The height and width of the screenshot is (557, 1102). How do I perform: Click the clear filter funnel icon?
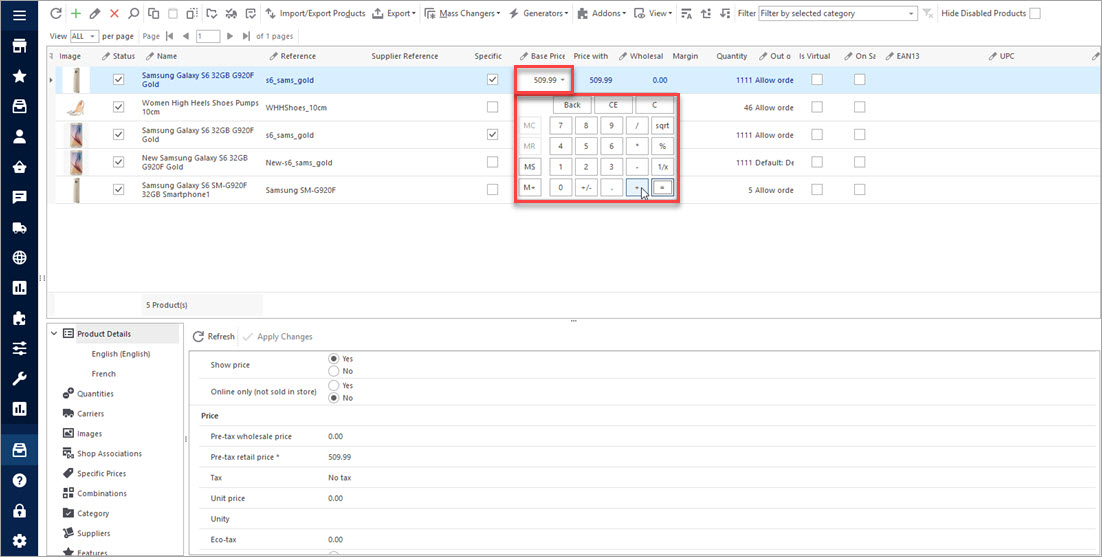coord(928,13)
